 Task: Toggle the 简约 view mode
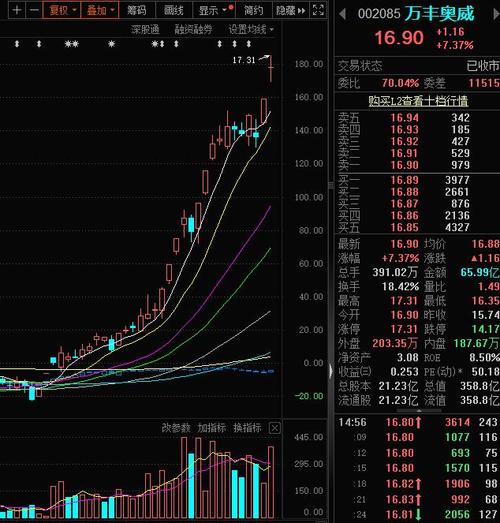point(254,11)
